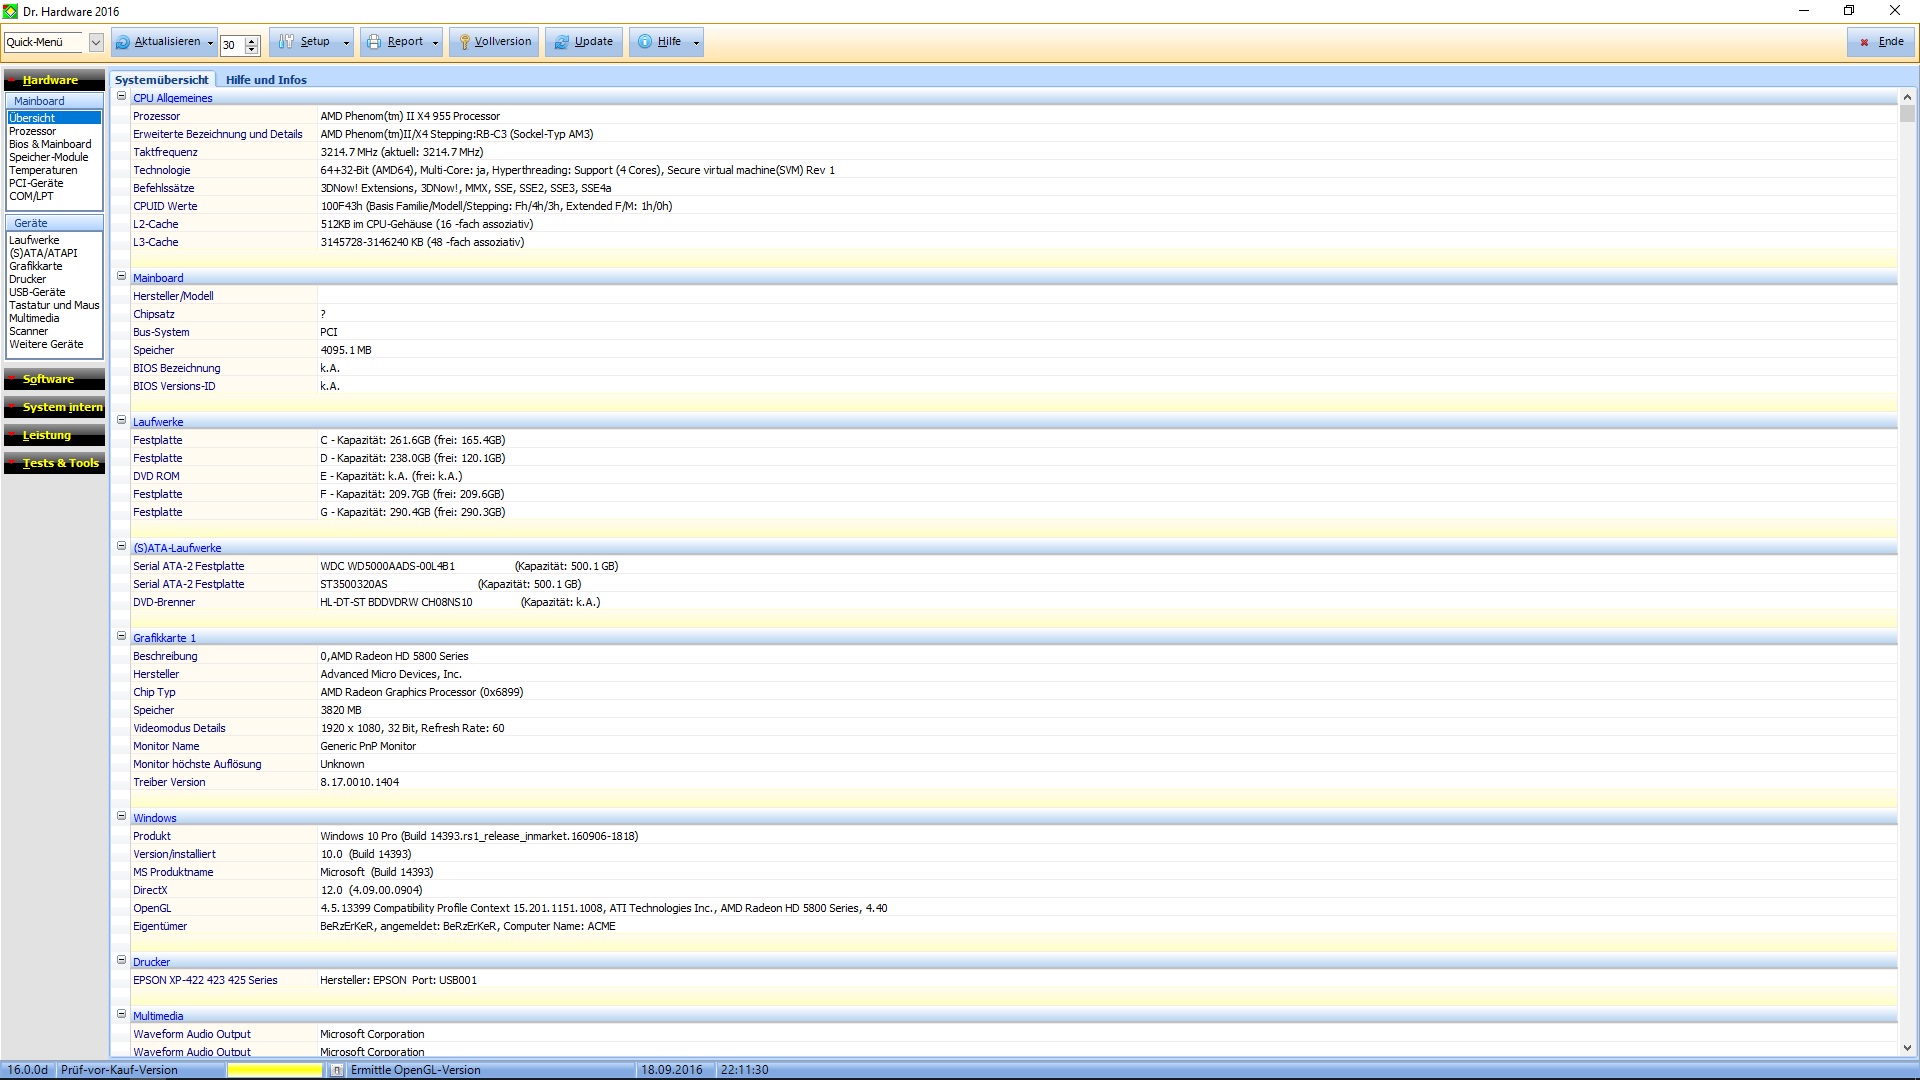1920x1080 pixels.
Task: Click the Setup tools icon
Action: tap(287, 42)
